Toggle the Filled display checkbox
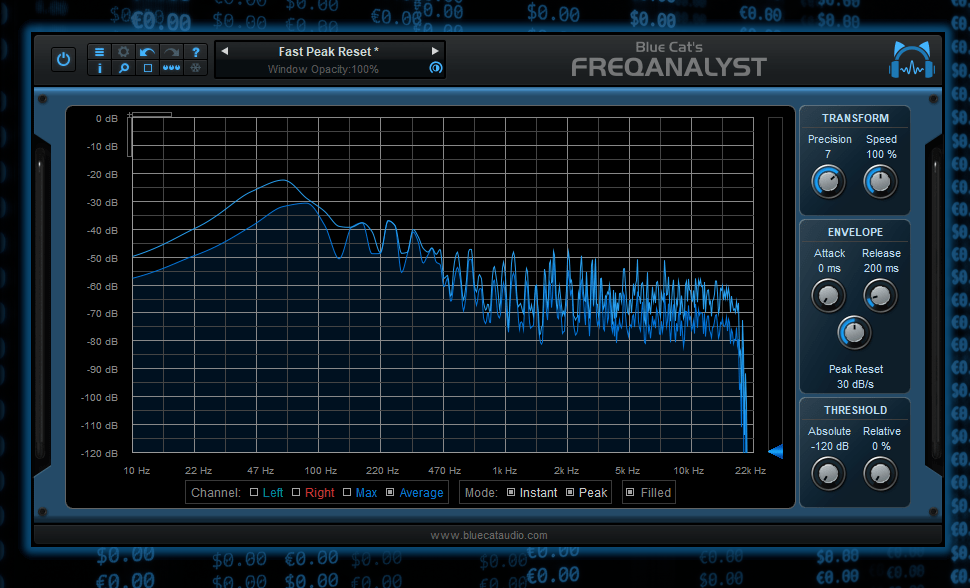The image size is (970, 588). [630, 492]
